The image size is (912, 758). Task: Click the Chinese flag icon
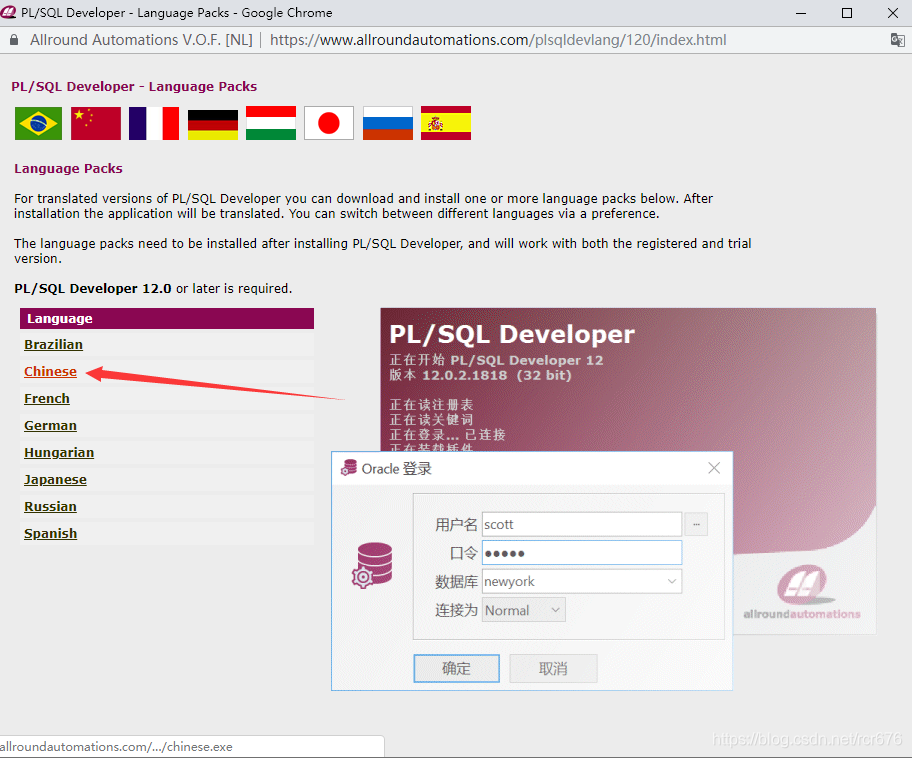[x=96, y=123]
